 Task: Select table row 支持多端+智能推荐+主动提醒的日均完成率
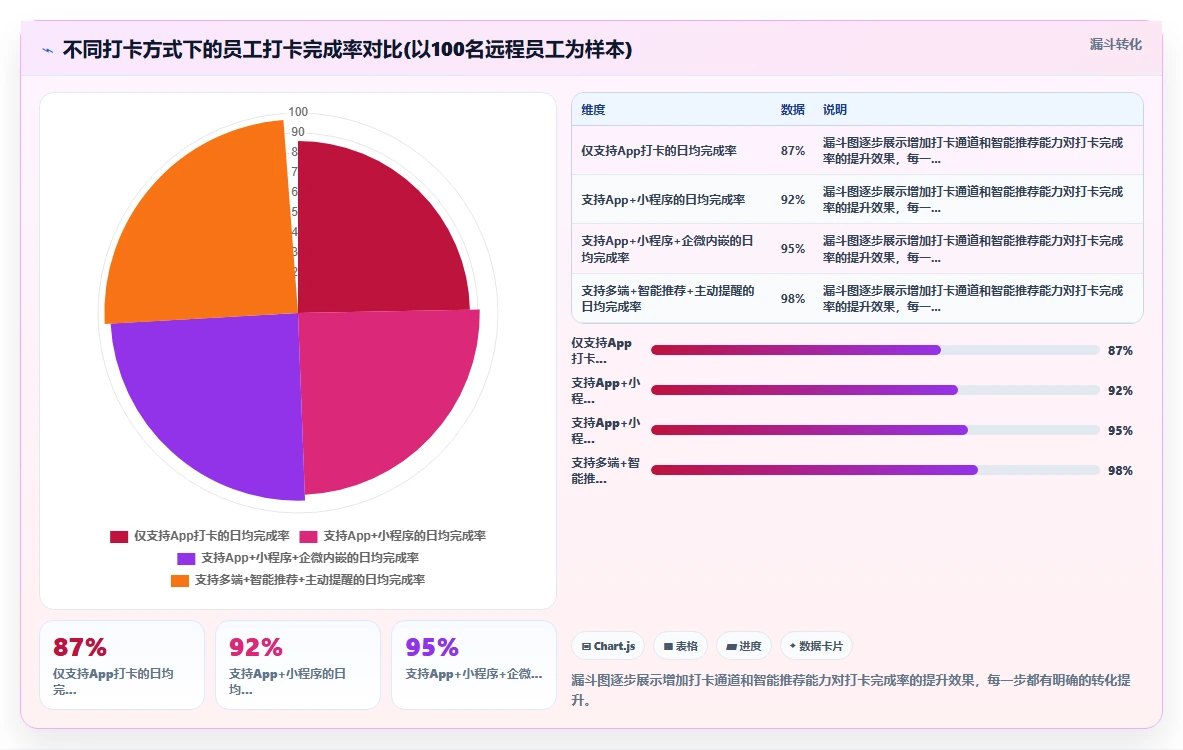coord(857,298)
